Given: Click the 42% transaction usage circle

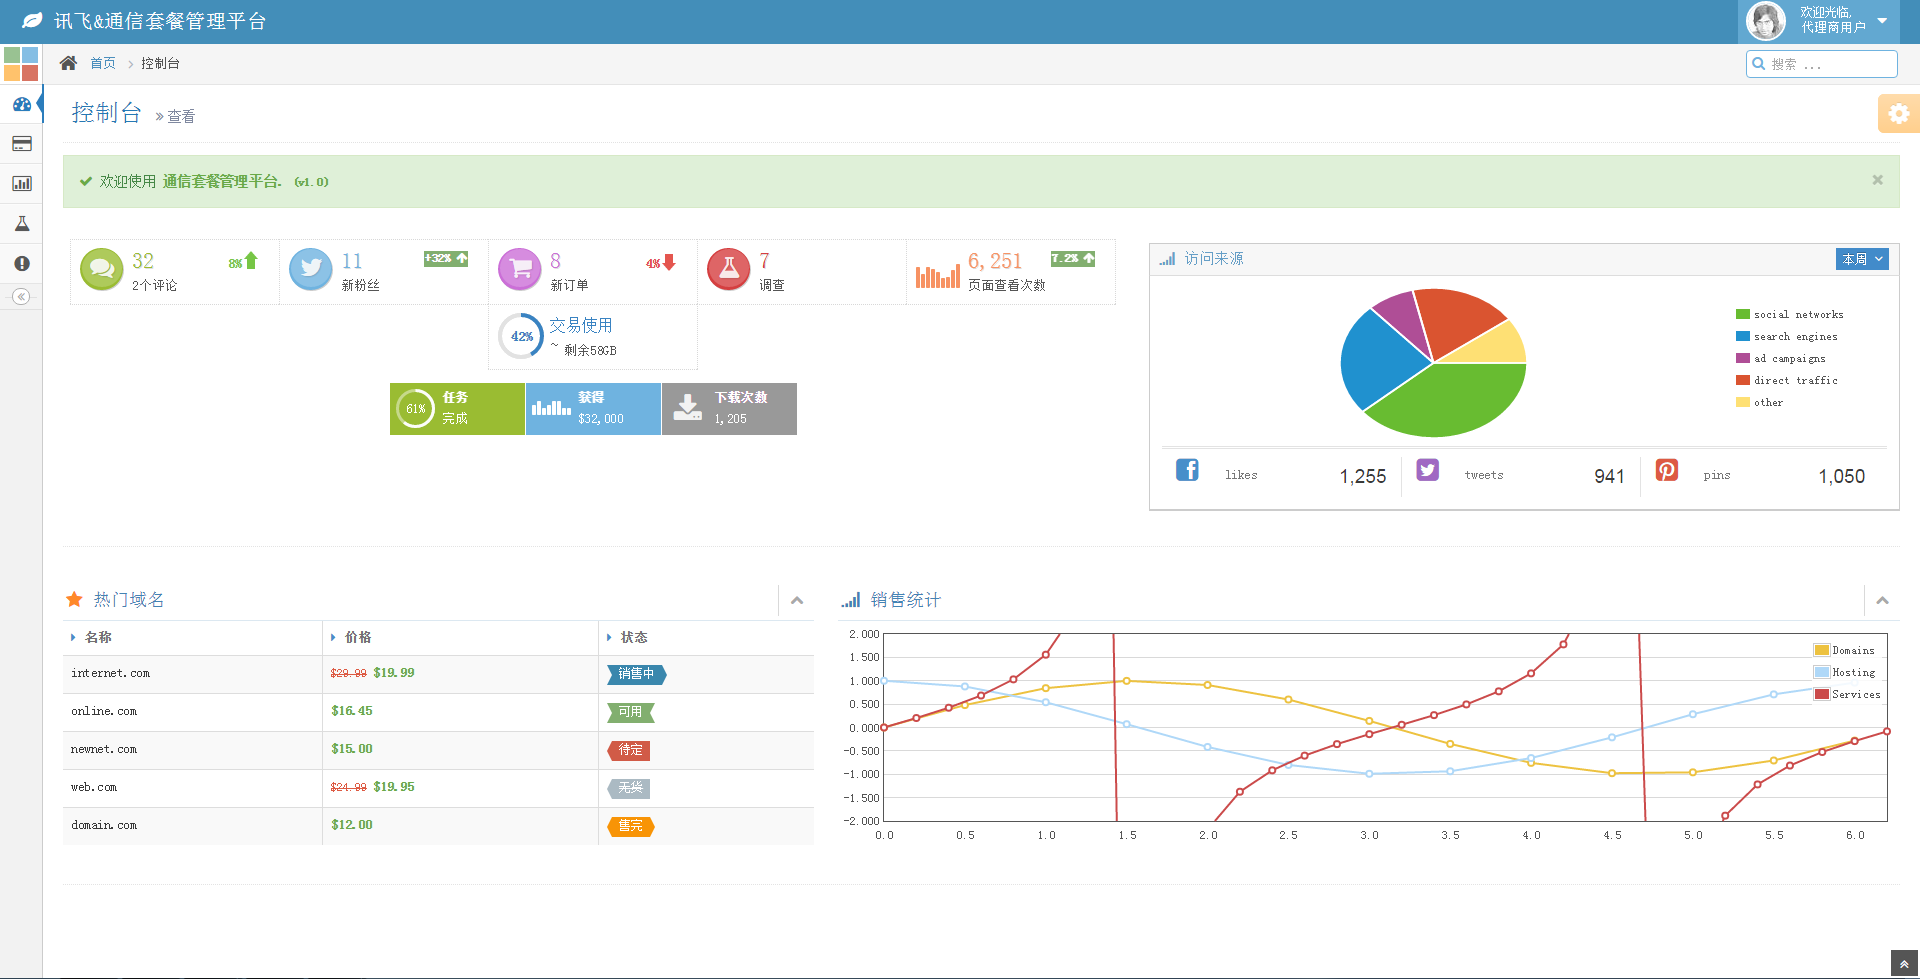Looking at the screenshot, I should (521, 337).
